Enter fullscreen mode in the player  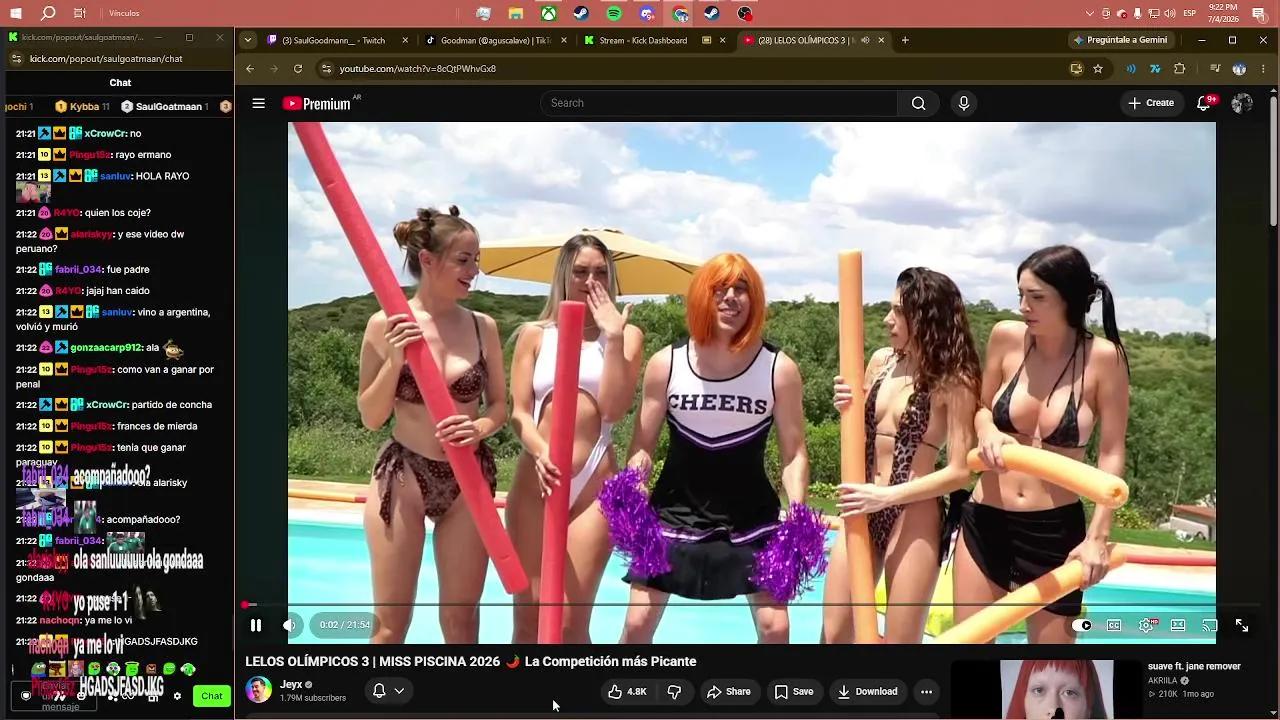point(1242,625)
